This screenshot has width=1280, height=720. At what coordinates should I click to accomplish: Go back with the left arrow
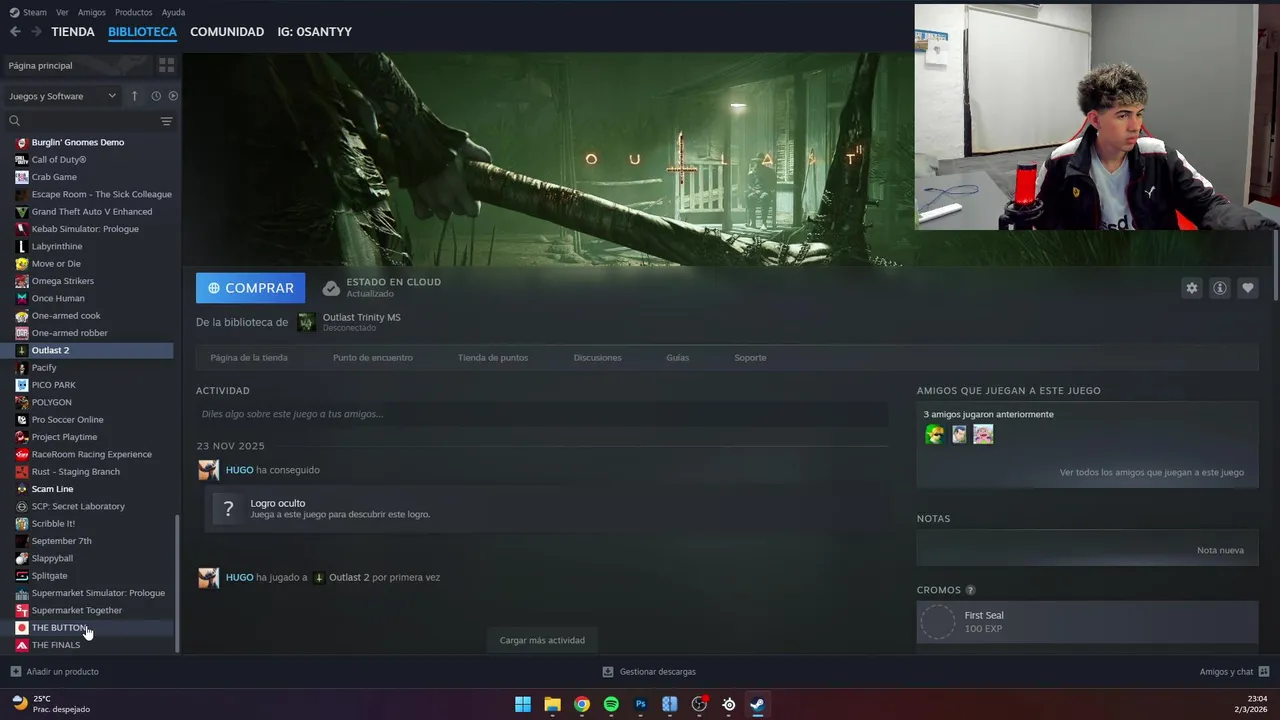tap(15, 32)
